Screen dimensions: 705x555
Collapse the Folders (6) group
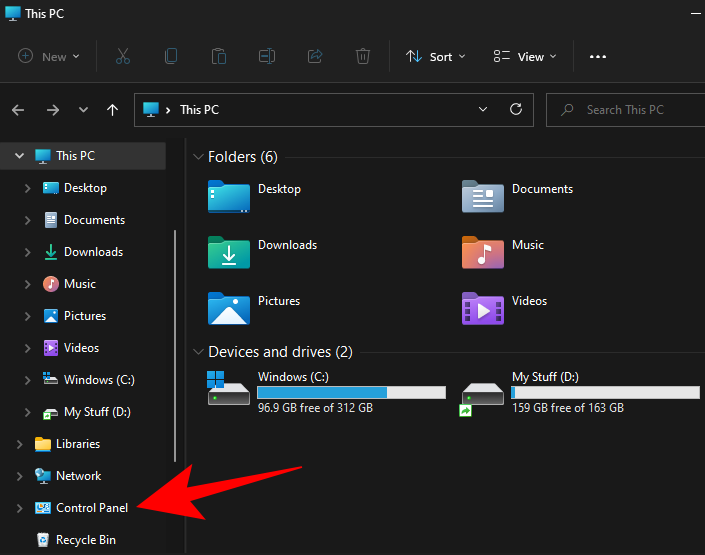pyautogui.click(x=198, y=157)
